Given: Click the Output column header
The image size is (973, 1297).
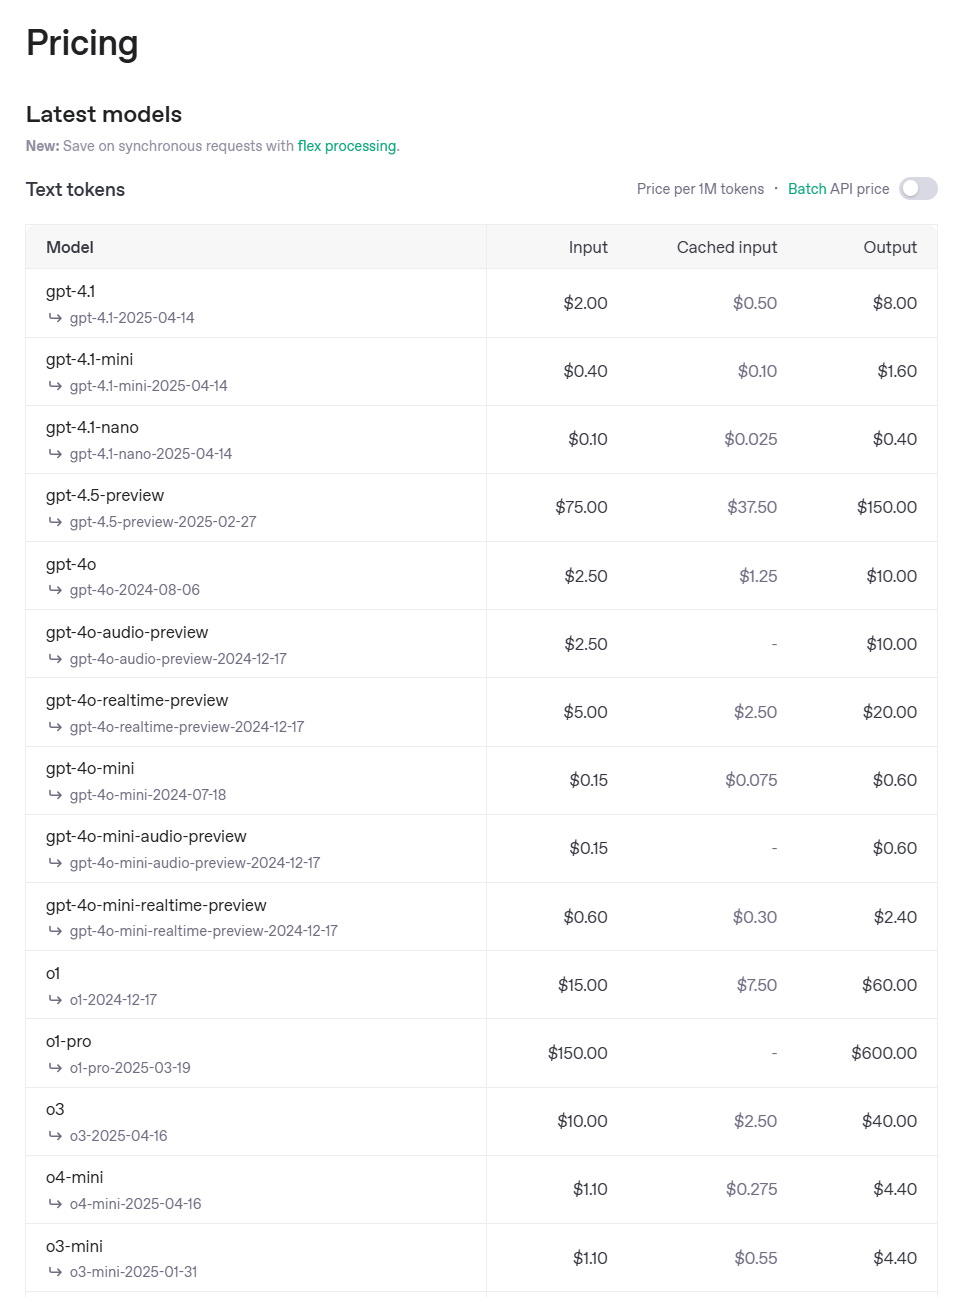Looking at the screenshot, I should coord(890,247).
